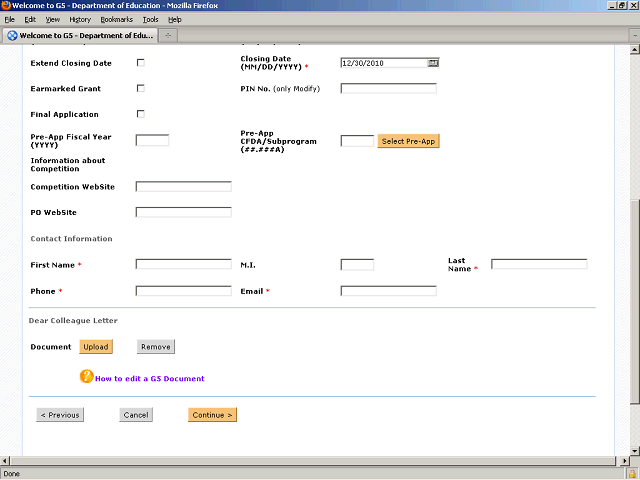Click the Phone input field
Viewport: 640px width, 480px height.
click(184, 291)
